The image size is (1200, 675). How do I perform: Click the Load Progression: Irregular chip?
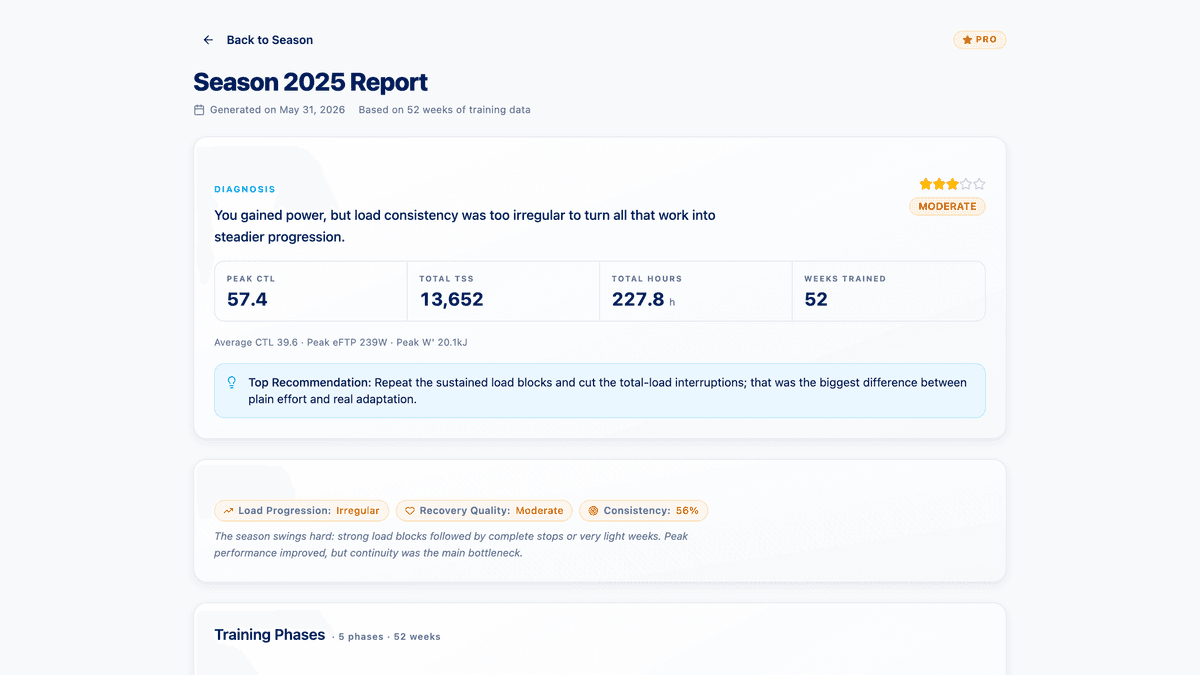[301, 511]
